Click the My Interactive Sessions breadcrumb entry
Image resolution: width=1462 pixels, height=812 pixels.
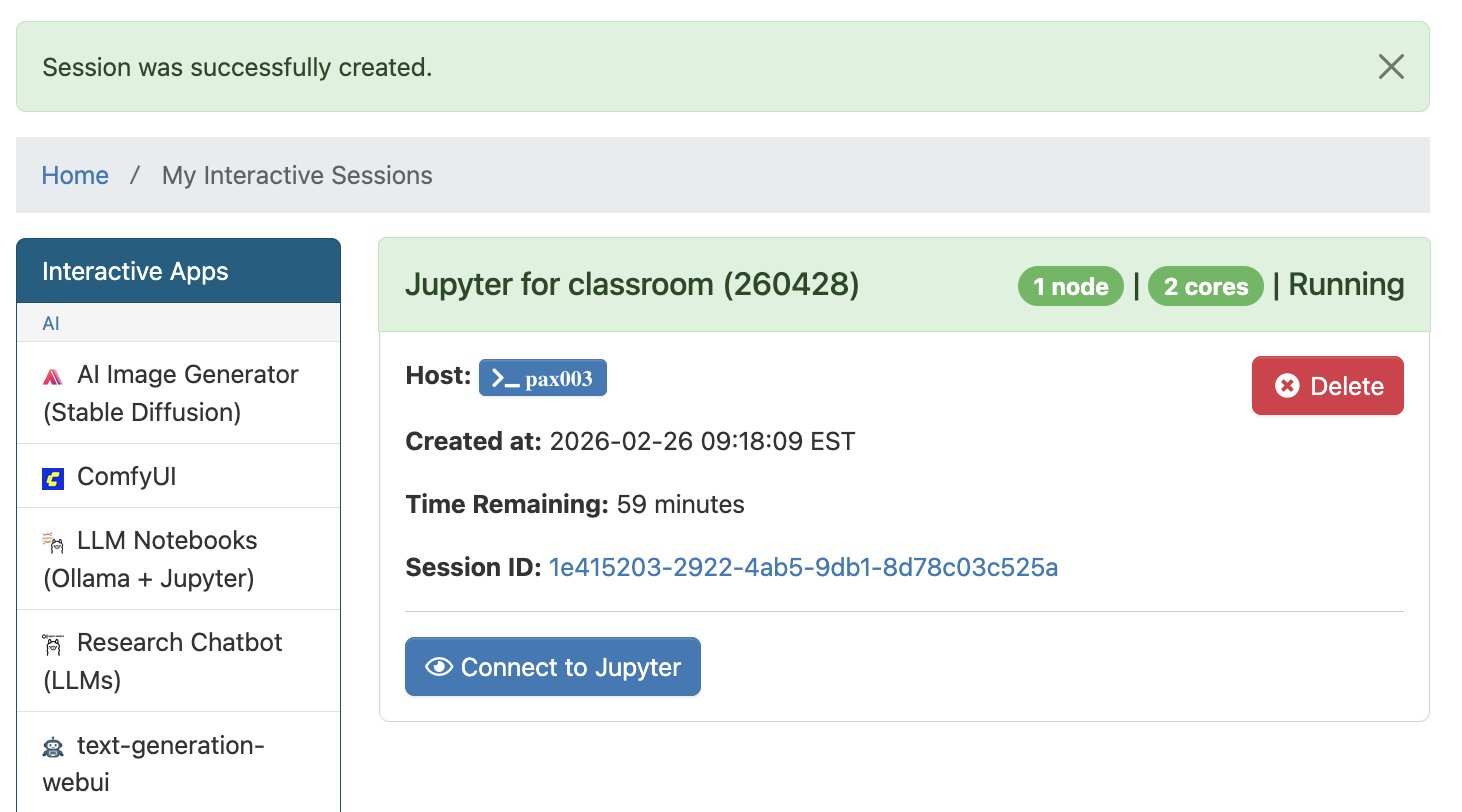click(x=297, y=175)
